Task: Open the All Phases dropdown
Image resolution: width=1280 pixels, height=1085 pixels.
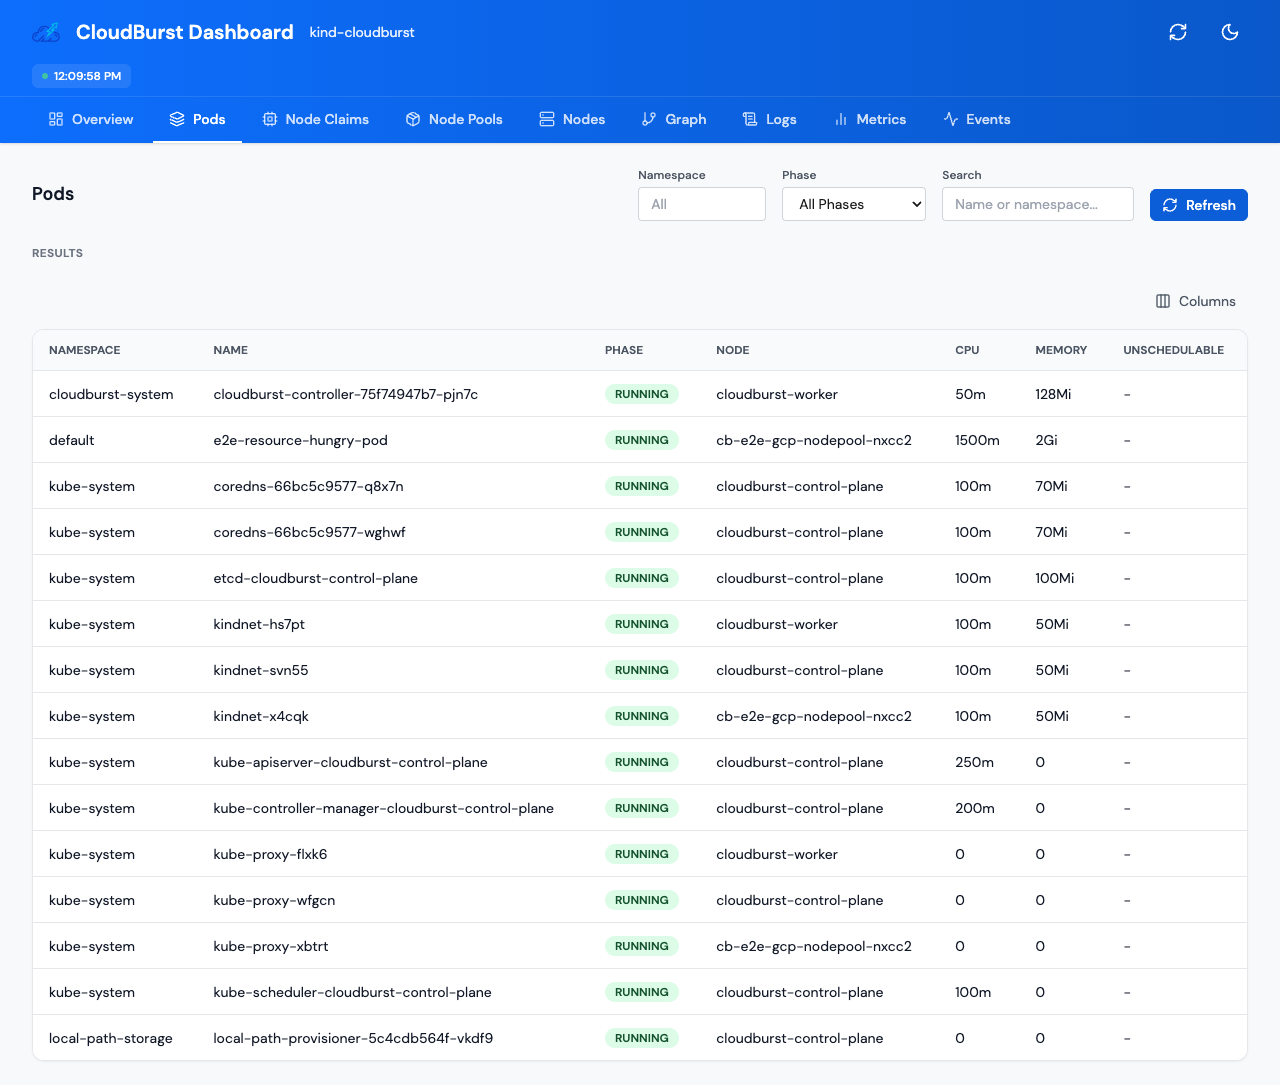Action: (853, 204)
